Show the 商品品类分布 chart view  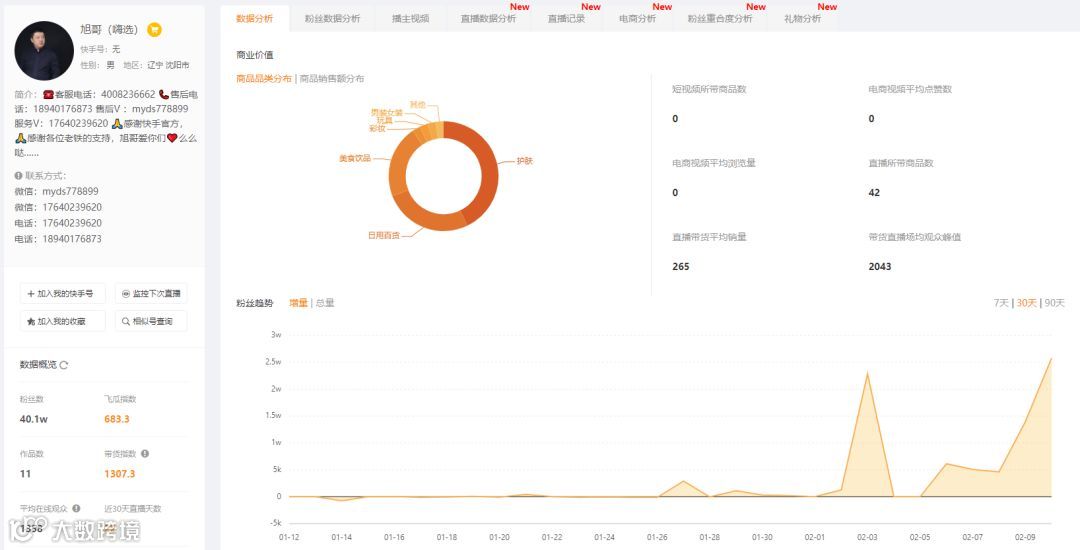coord(264,78)
